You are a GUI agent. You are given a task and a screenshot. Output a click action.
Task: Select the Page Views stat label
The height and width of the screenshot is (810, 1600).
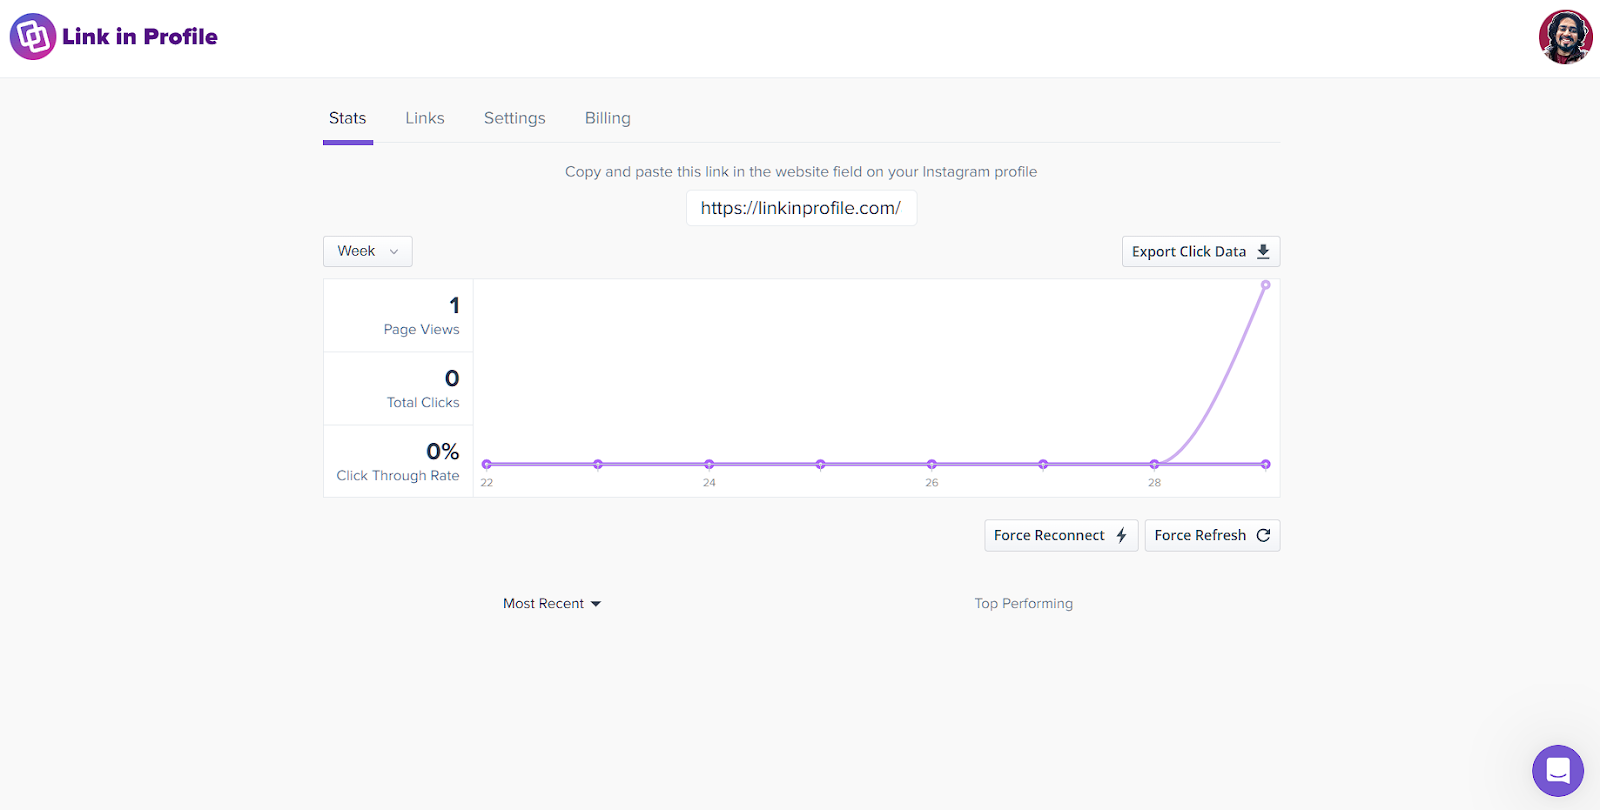click(422, 330)
